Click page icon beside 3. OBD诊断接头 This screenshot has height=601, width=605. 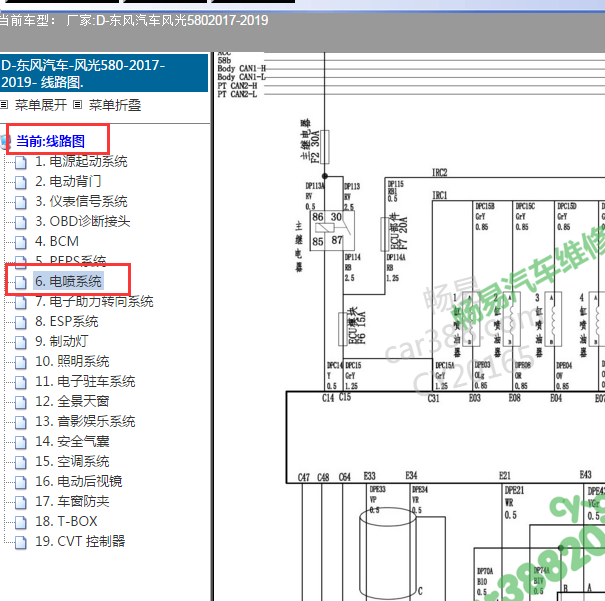tap(21, 223)
